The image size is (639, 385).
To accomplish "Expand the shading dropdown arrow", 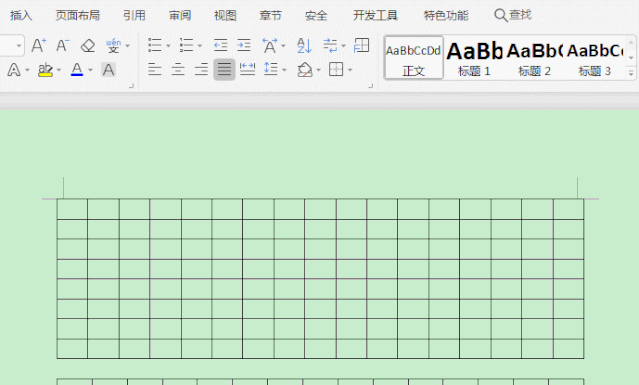I will pos(319,70).
